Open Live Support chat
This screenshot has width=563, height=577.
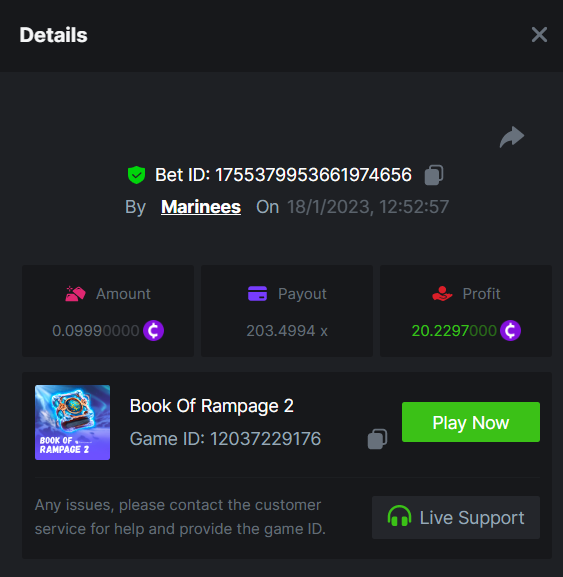click(456, 518)
